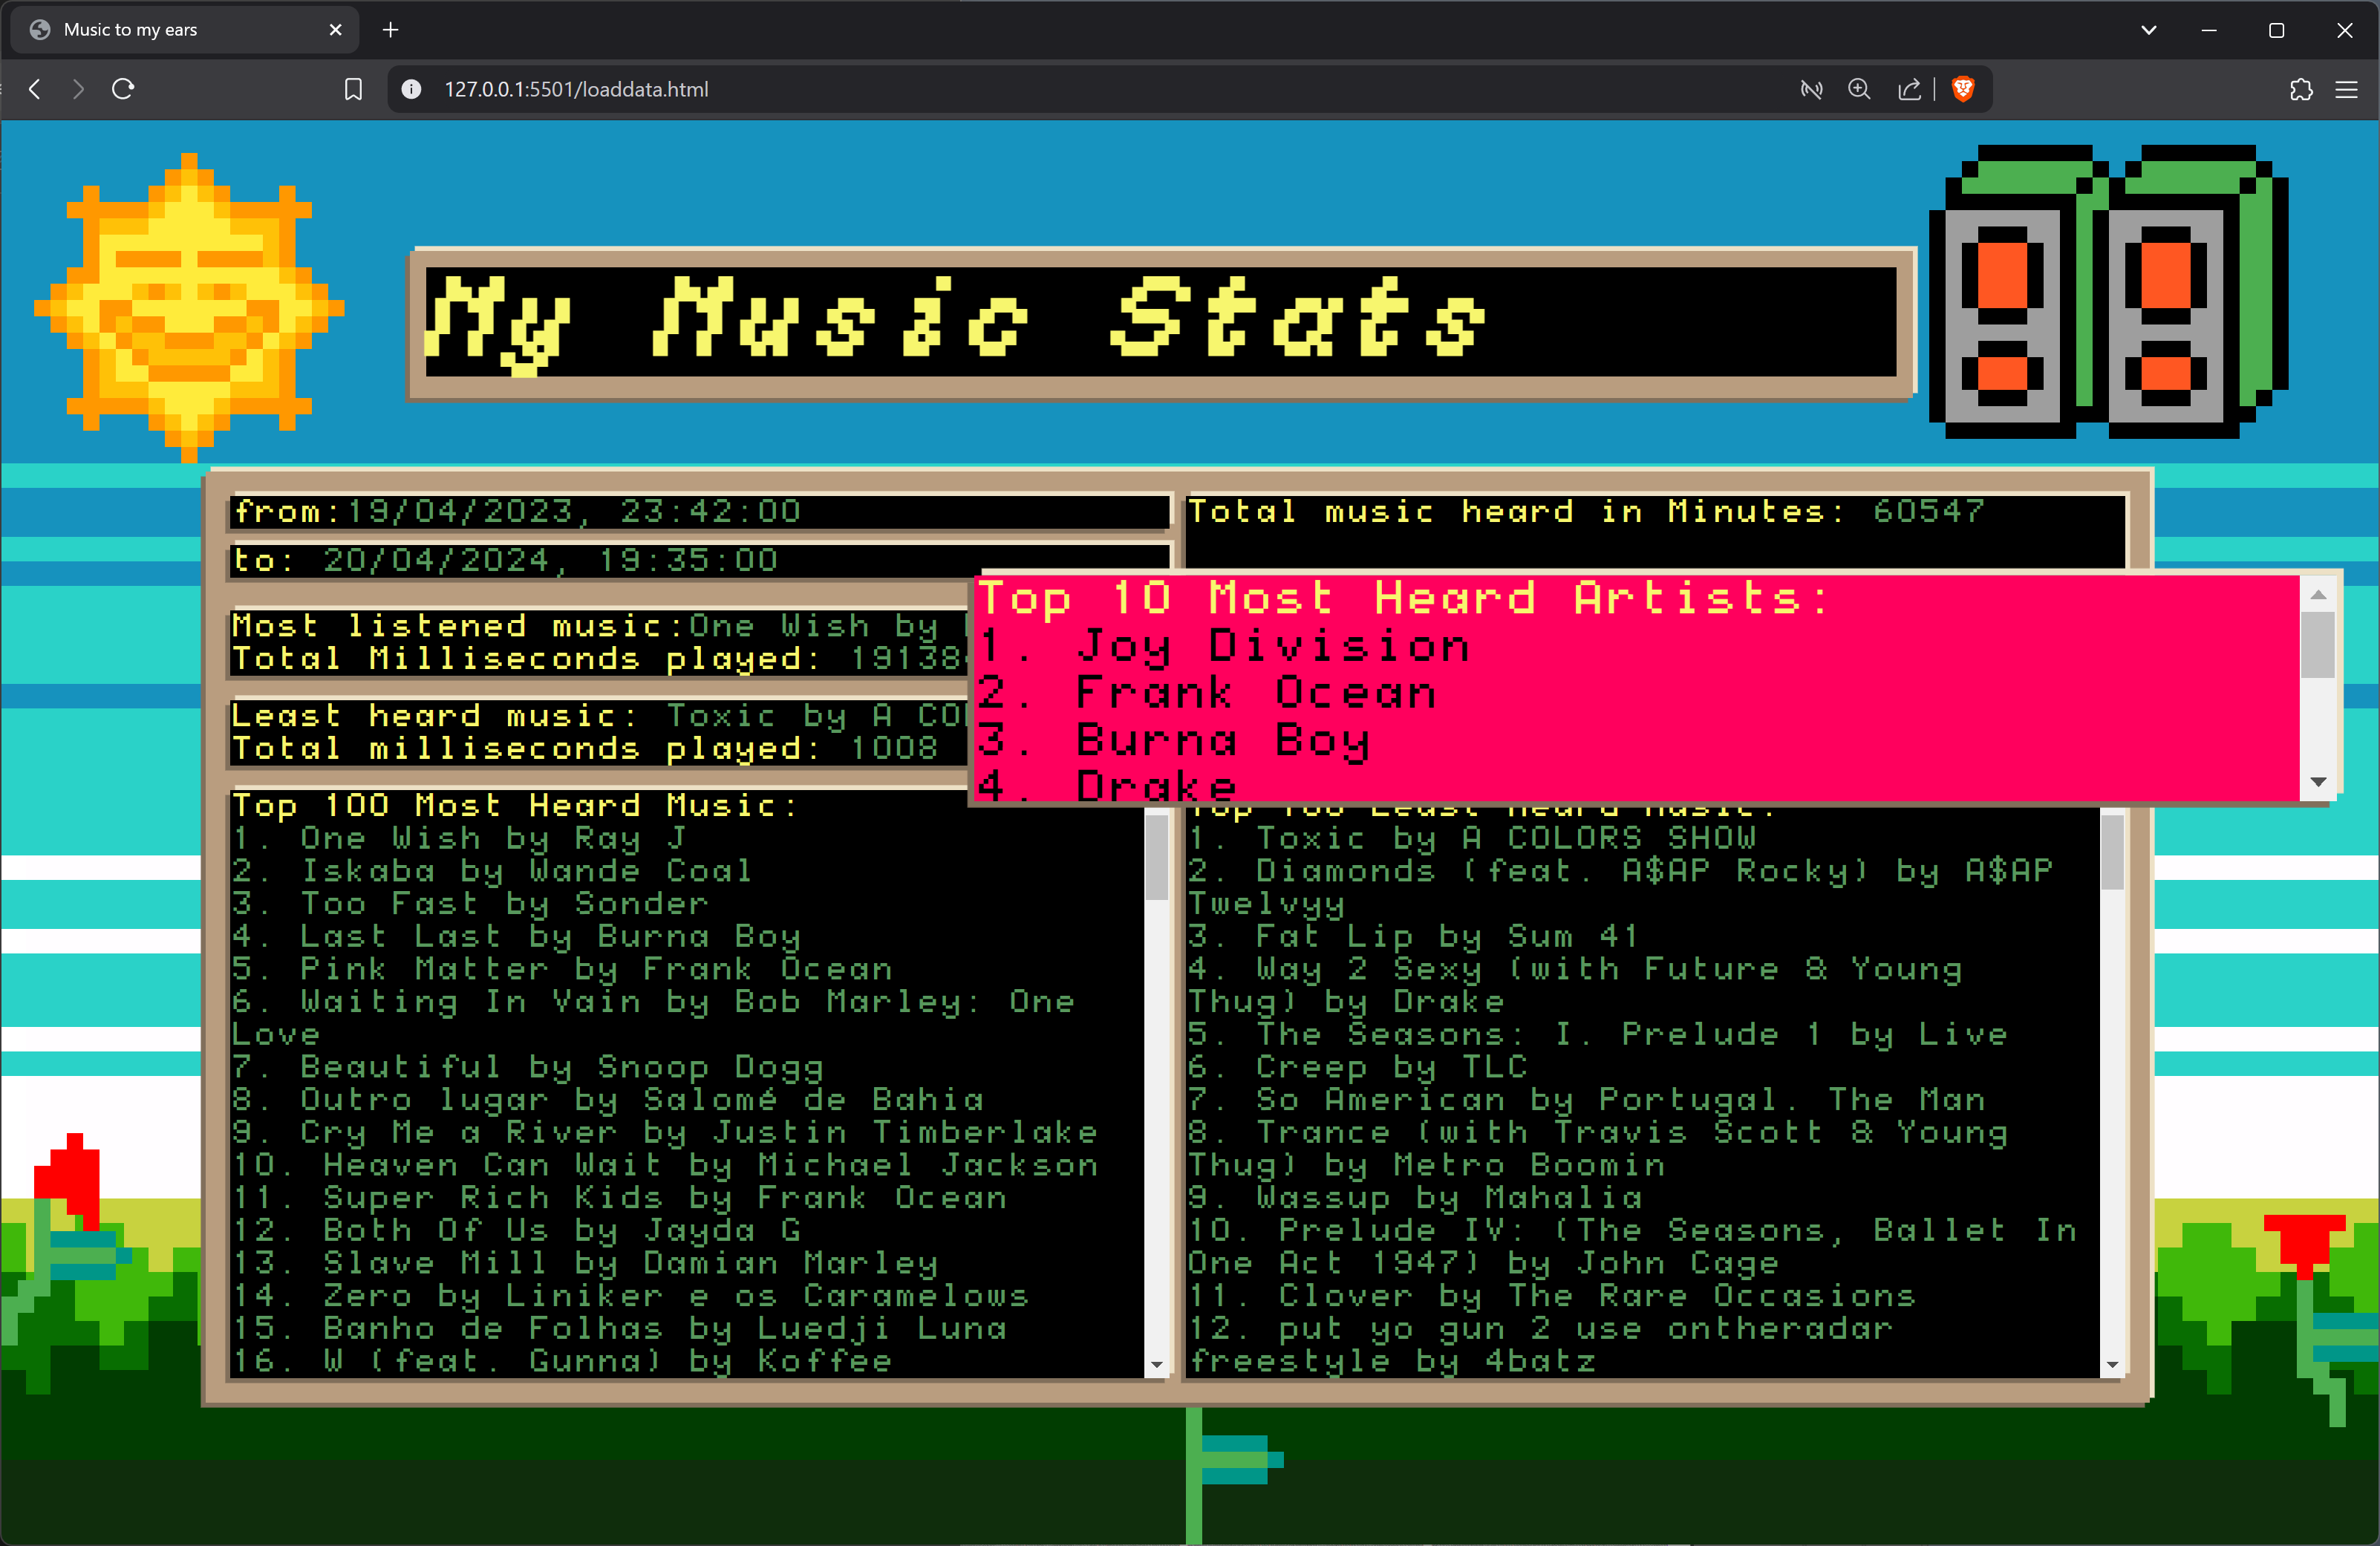Select '9. Wassup by Mahalia'
Image resolution: width=2380 pixels, height=1546 pixels.
pos(1414,1198)
